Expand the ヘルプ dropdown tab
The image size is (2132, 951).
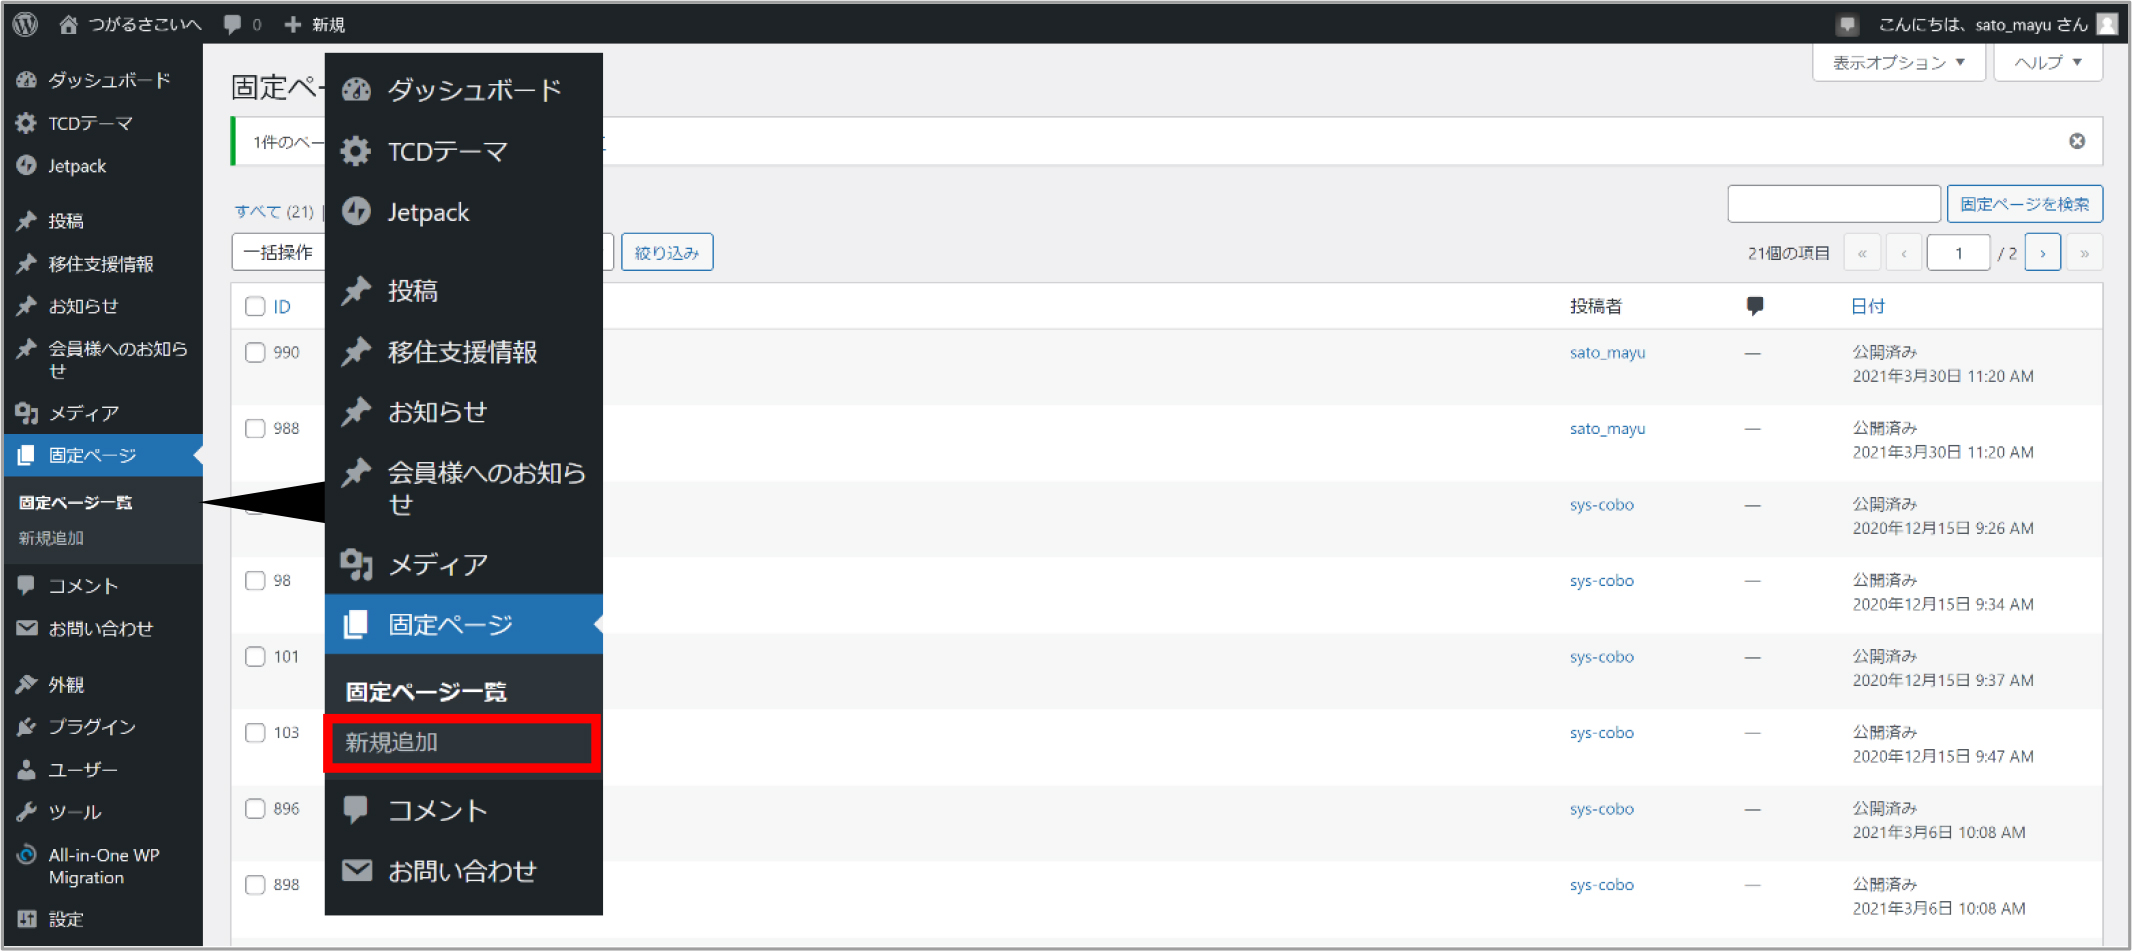coord(2047,62)
